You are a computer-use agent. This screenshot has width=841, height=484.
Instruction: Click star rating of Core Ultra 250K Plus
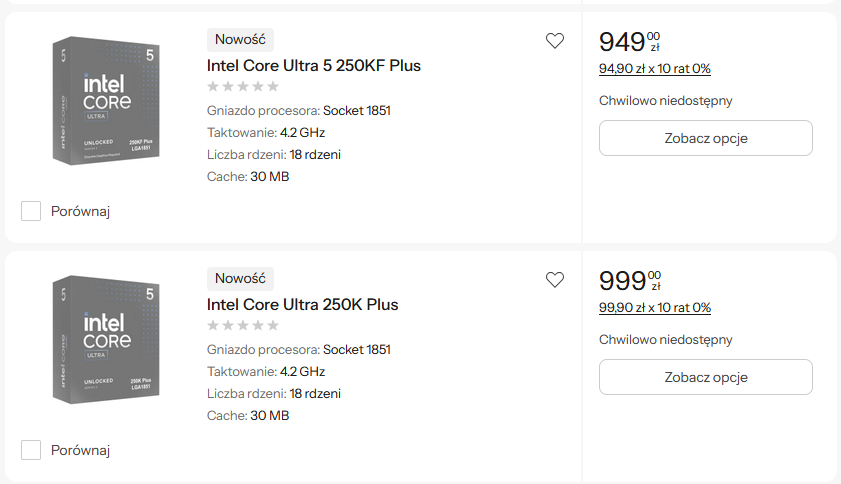point(243,326)
